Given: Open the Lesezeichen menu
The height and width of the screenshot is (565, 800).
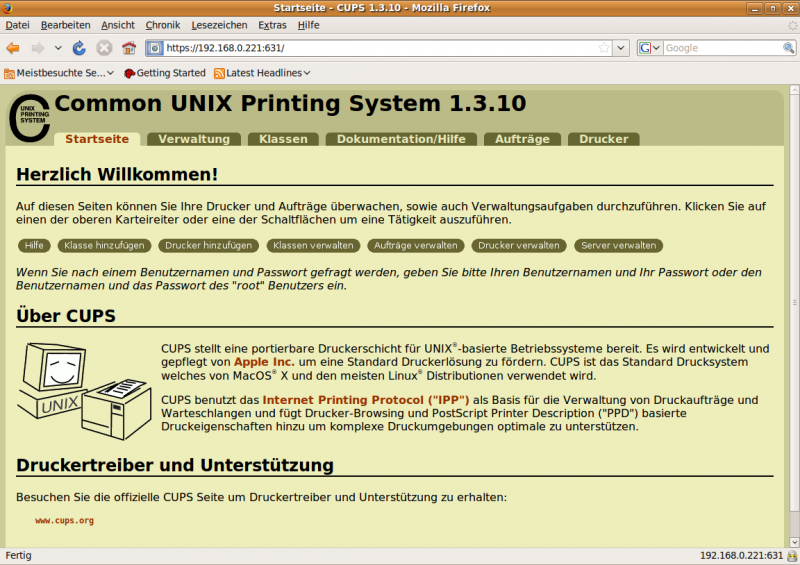Looking at the screenshot, I should (x=219, y=25).
